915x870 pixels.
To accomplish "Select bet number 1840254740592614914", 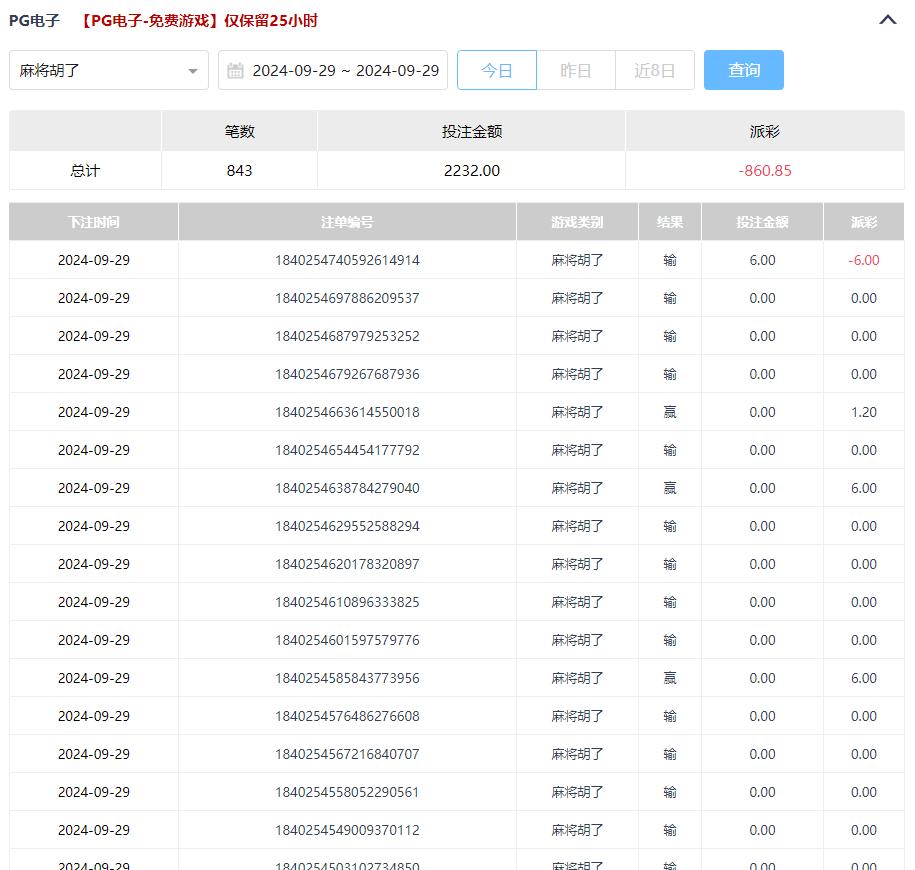I will (x=347, y=260).
